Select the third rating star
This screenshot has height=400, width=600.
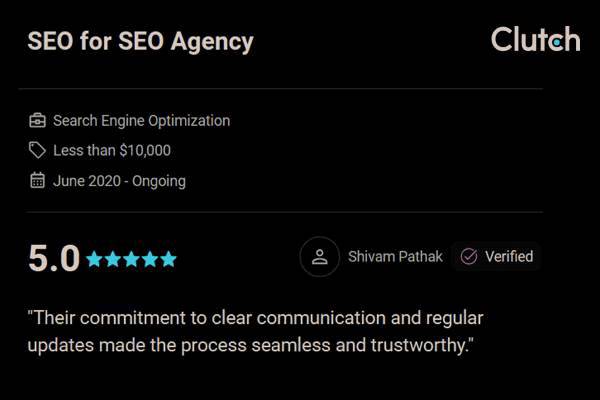pos(131,259)
